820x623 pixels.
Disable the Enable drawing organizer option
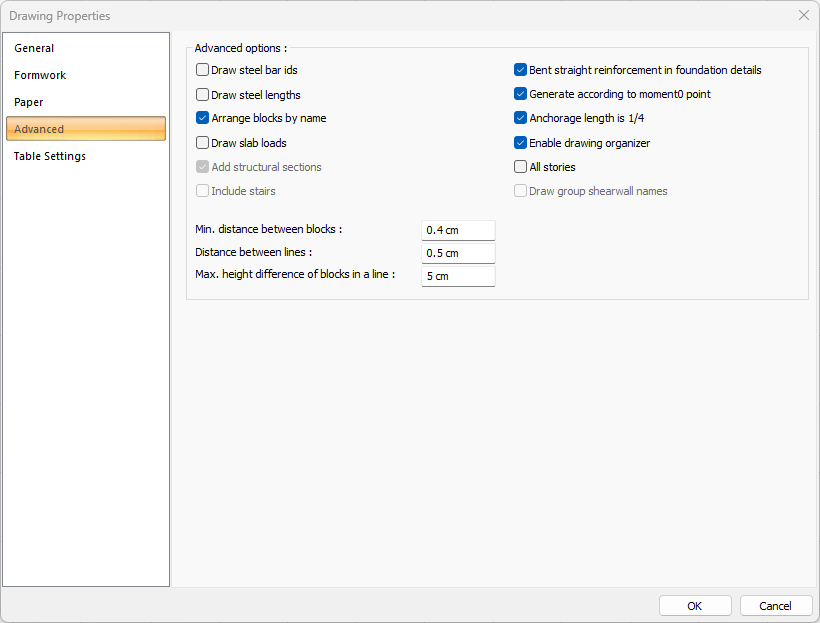coord(520,143)
